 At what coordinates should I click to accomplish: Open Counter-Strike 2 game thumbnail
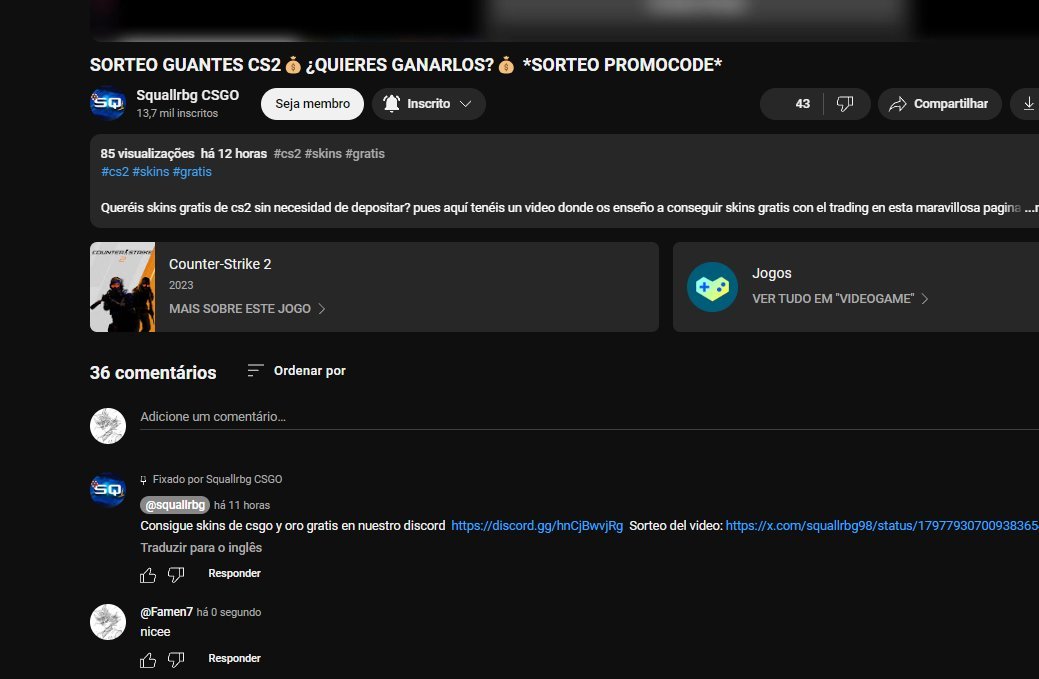coord(123,287)
